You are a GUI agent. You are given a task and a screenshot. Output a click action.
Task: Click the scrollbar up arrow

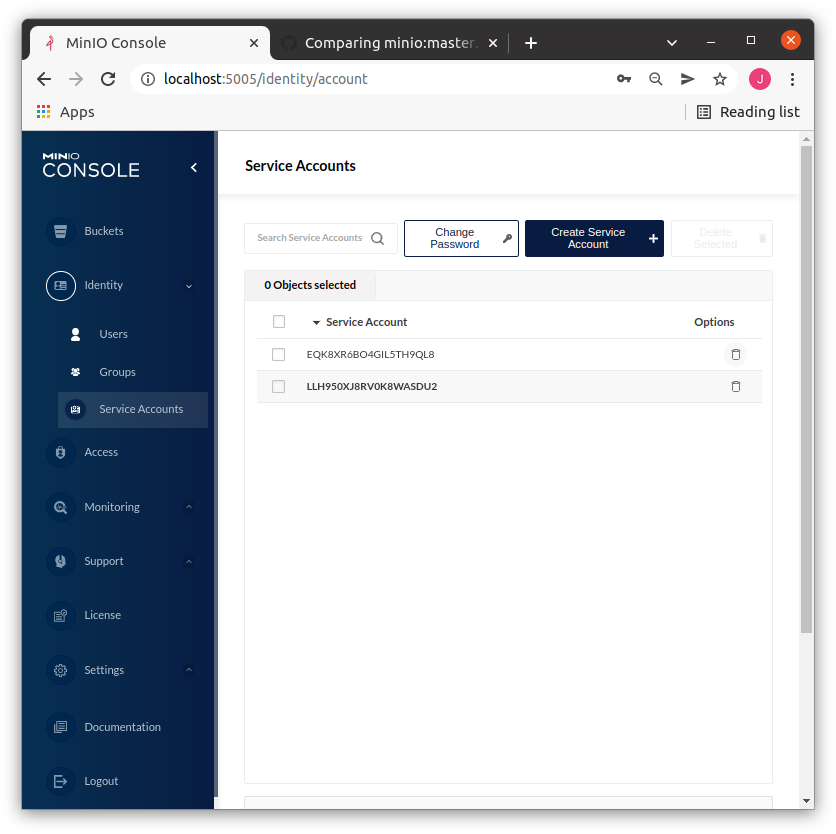click(806, 139)
